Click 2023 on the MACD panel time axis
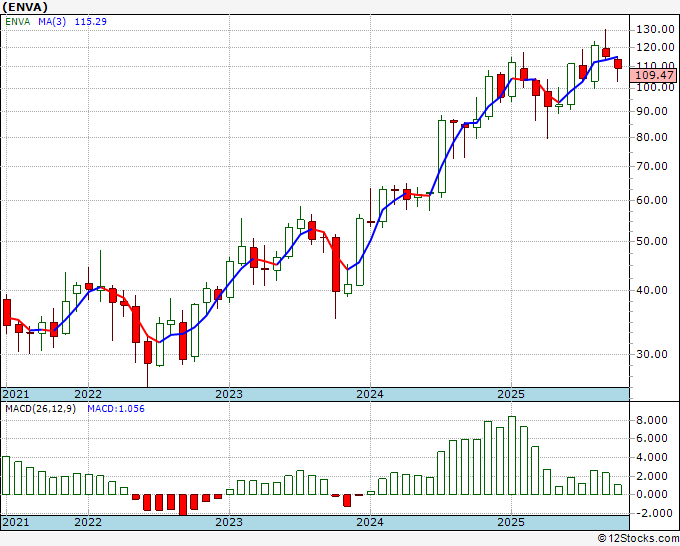680x546 pixels. [229, 522]
